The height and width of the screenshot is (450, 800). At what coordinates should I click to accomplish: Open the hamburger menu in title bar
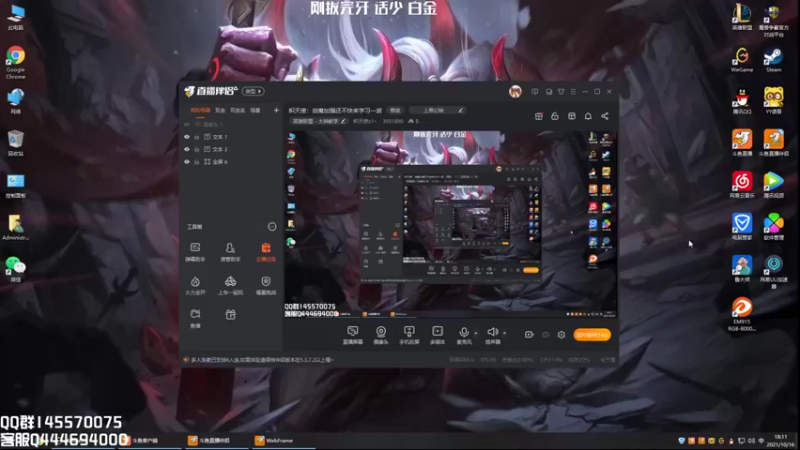coord(573,92)
